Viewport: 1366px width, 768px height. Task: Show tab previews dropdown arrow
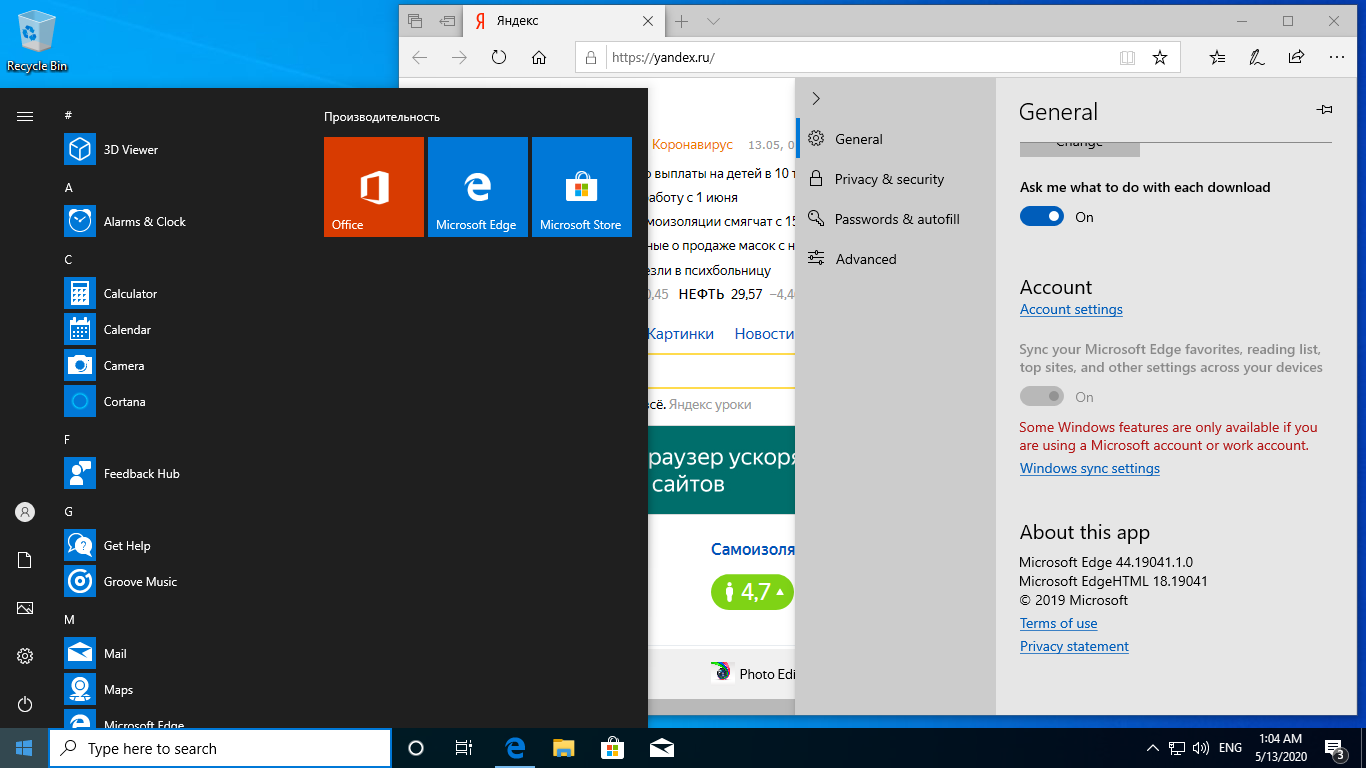713,21
